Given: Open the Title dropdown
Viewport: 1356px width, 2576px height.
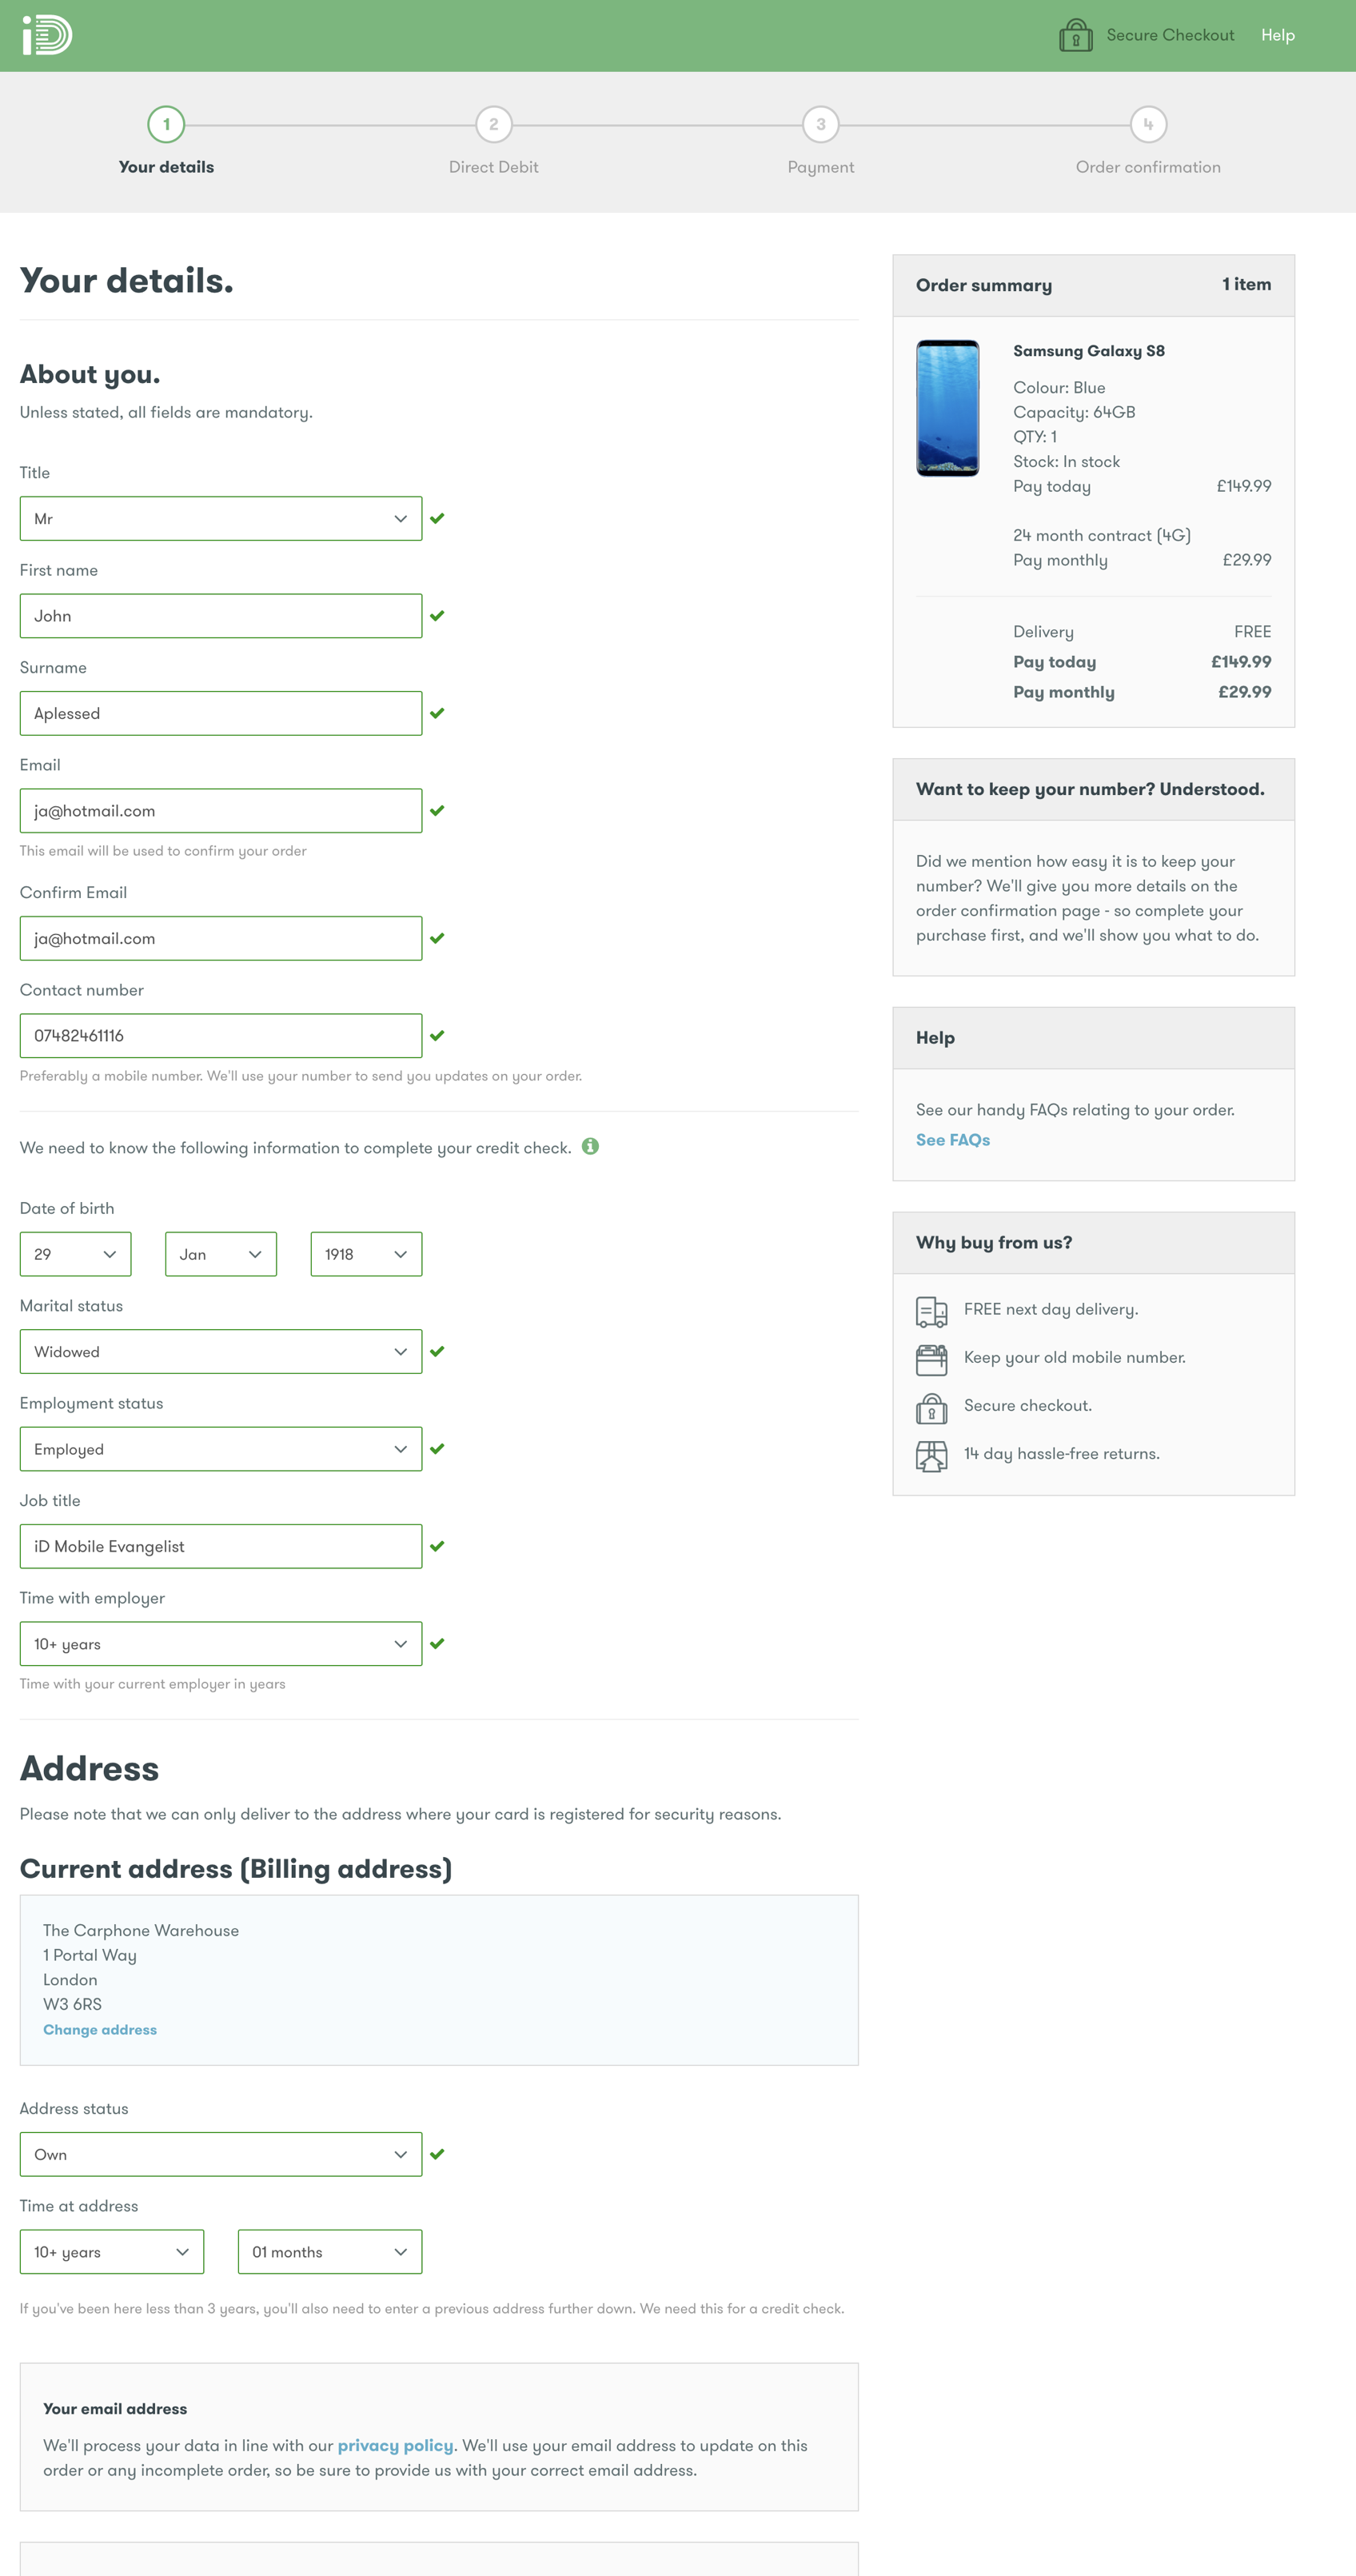Looking at the screenshot, I should click(x=221, y=518).
